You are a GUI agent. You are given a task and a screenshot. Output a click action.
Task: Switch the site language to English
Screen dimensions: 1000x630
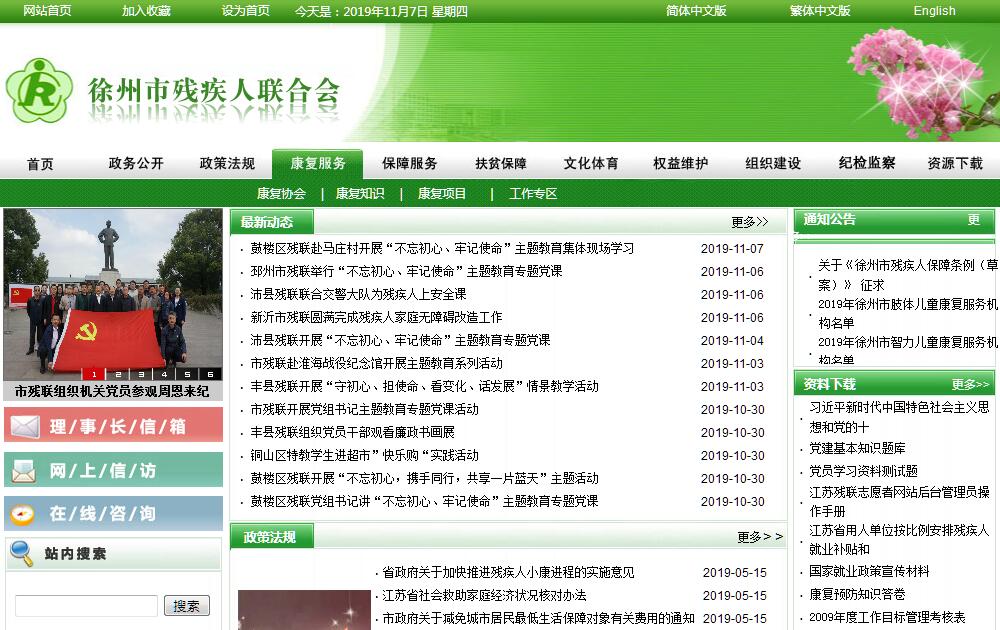(x=934, y=11)
